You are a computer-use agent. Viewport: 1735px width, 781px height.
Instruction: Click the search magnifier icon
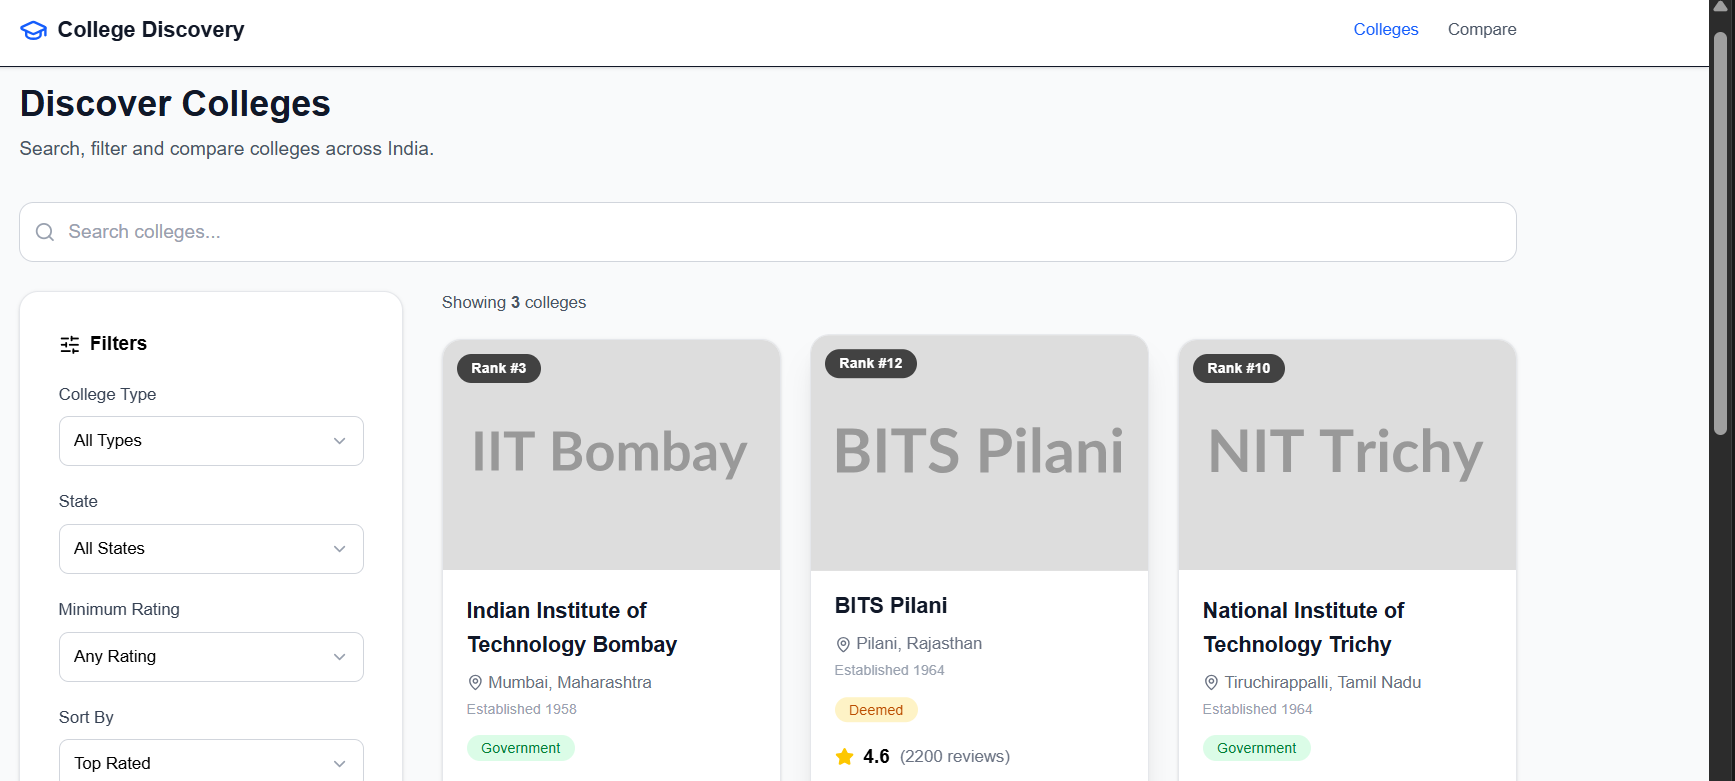point(45,232)
